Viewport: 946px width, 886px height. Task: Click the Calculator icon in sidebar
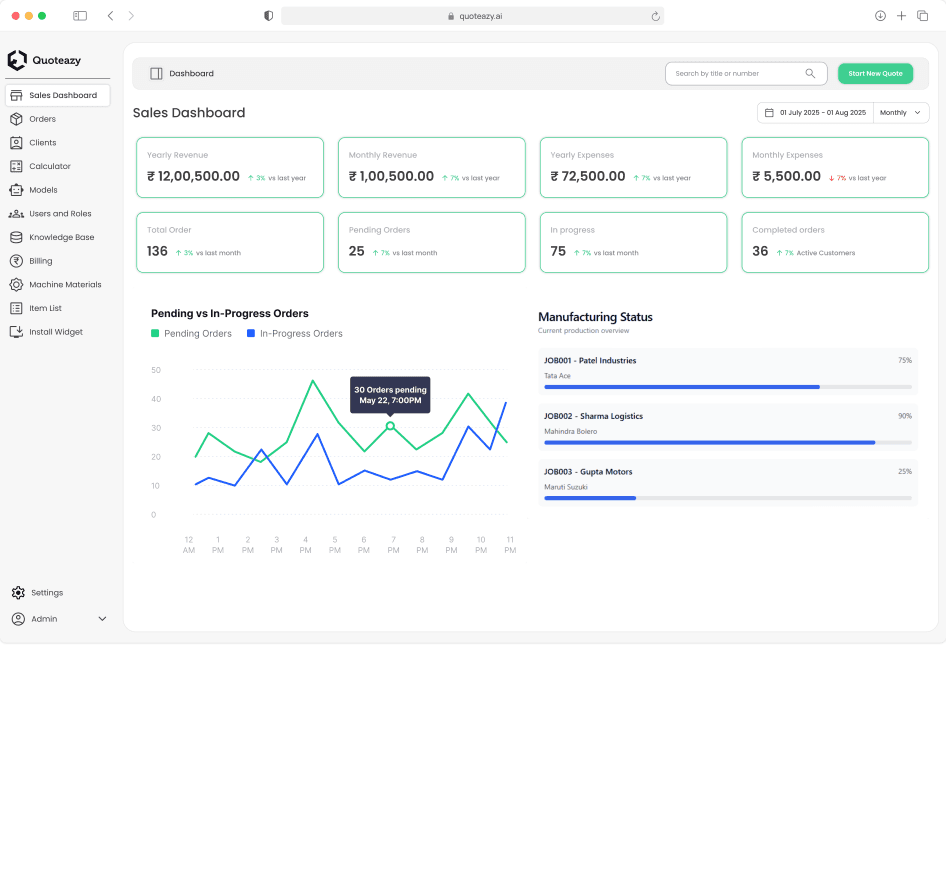point(16,166)
